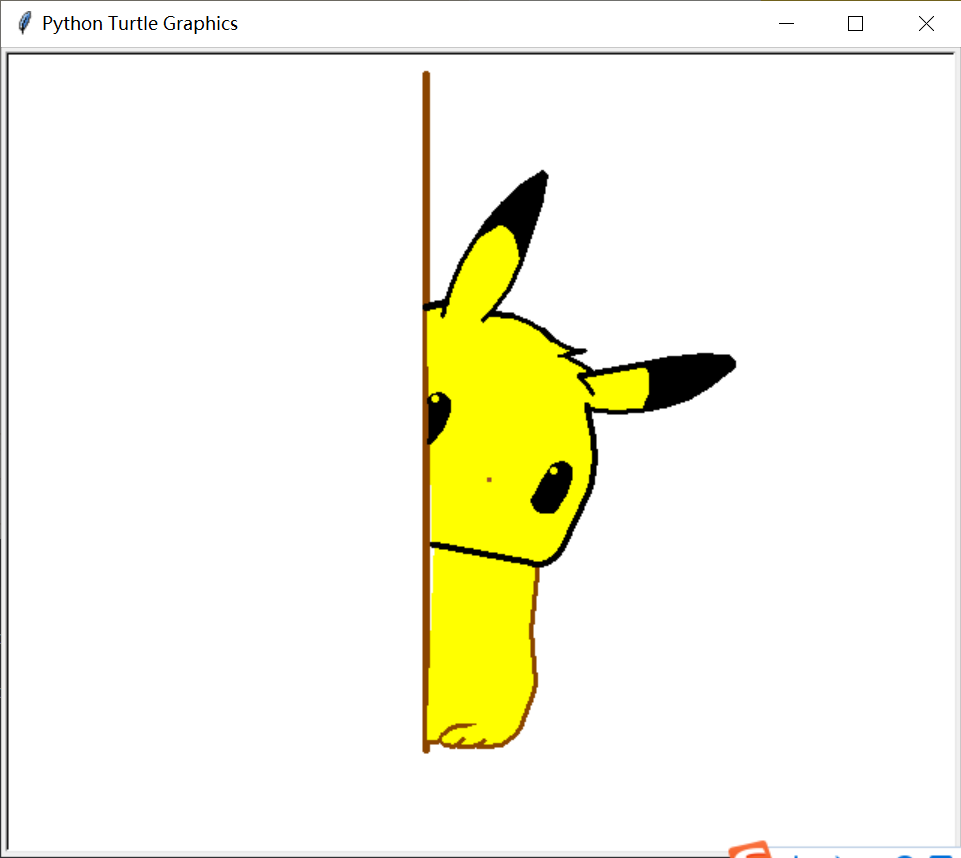This screenshot has height=858, width=961.
Task: Maximize the Python Turtle Graphics window
Action: (x=856, y=23)
